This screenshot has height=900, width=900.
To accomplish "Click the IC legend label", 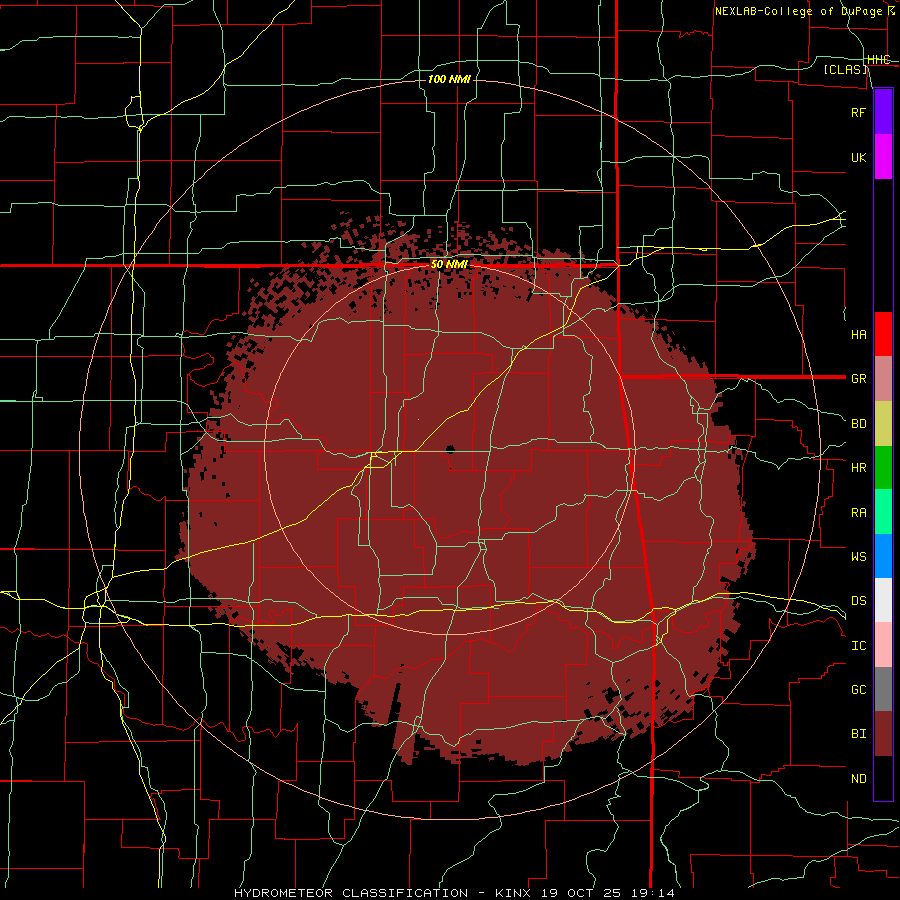I will (x=858, y=646).
